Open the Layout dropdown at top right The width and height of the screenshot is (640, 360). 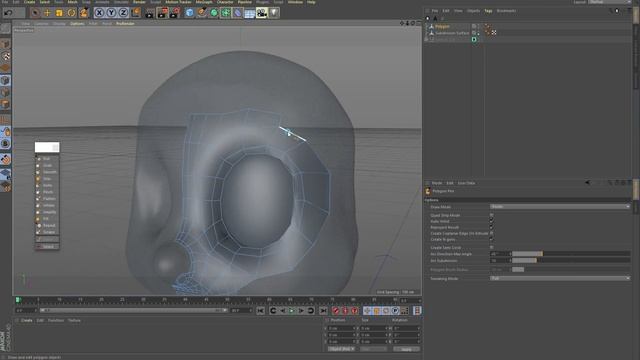(610, 2)
